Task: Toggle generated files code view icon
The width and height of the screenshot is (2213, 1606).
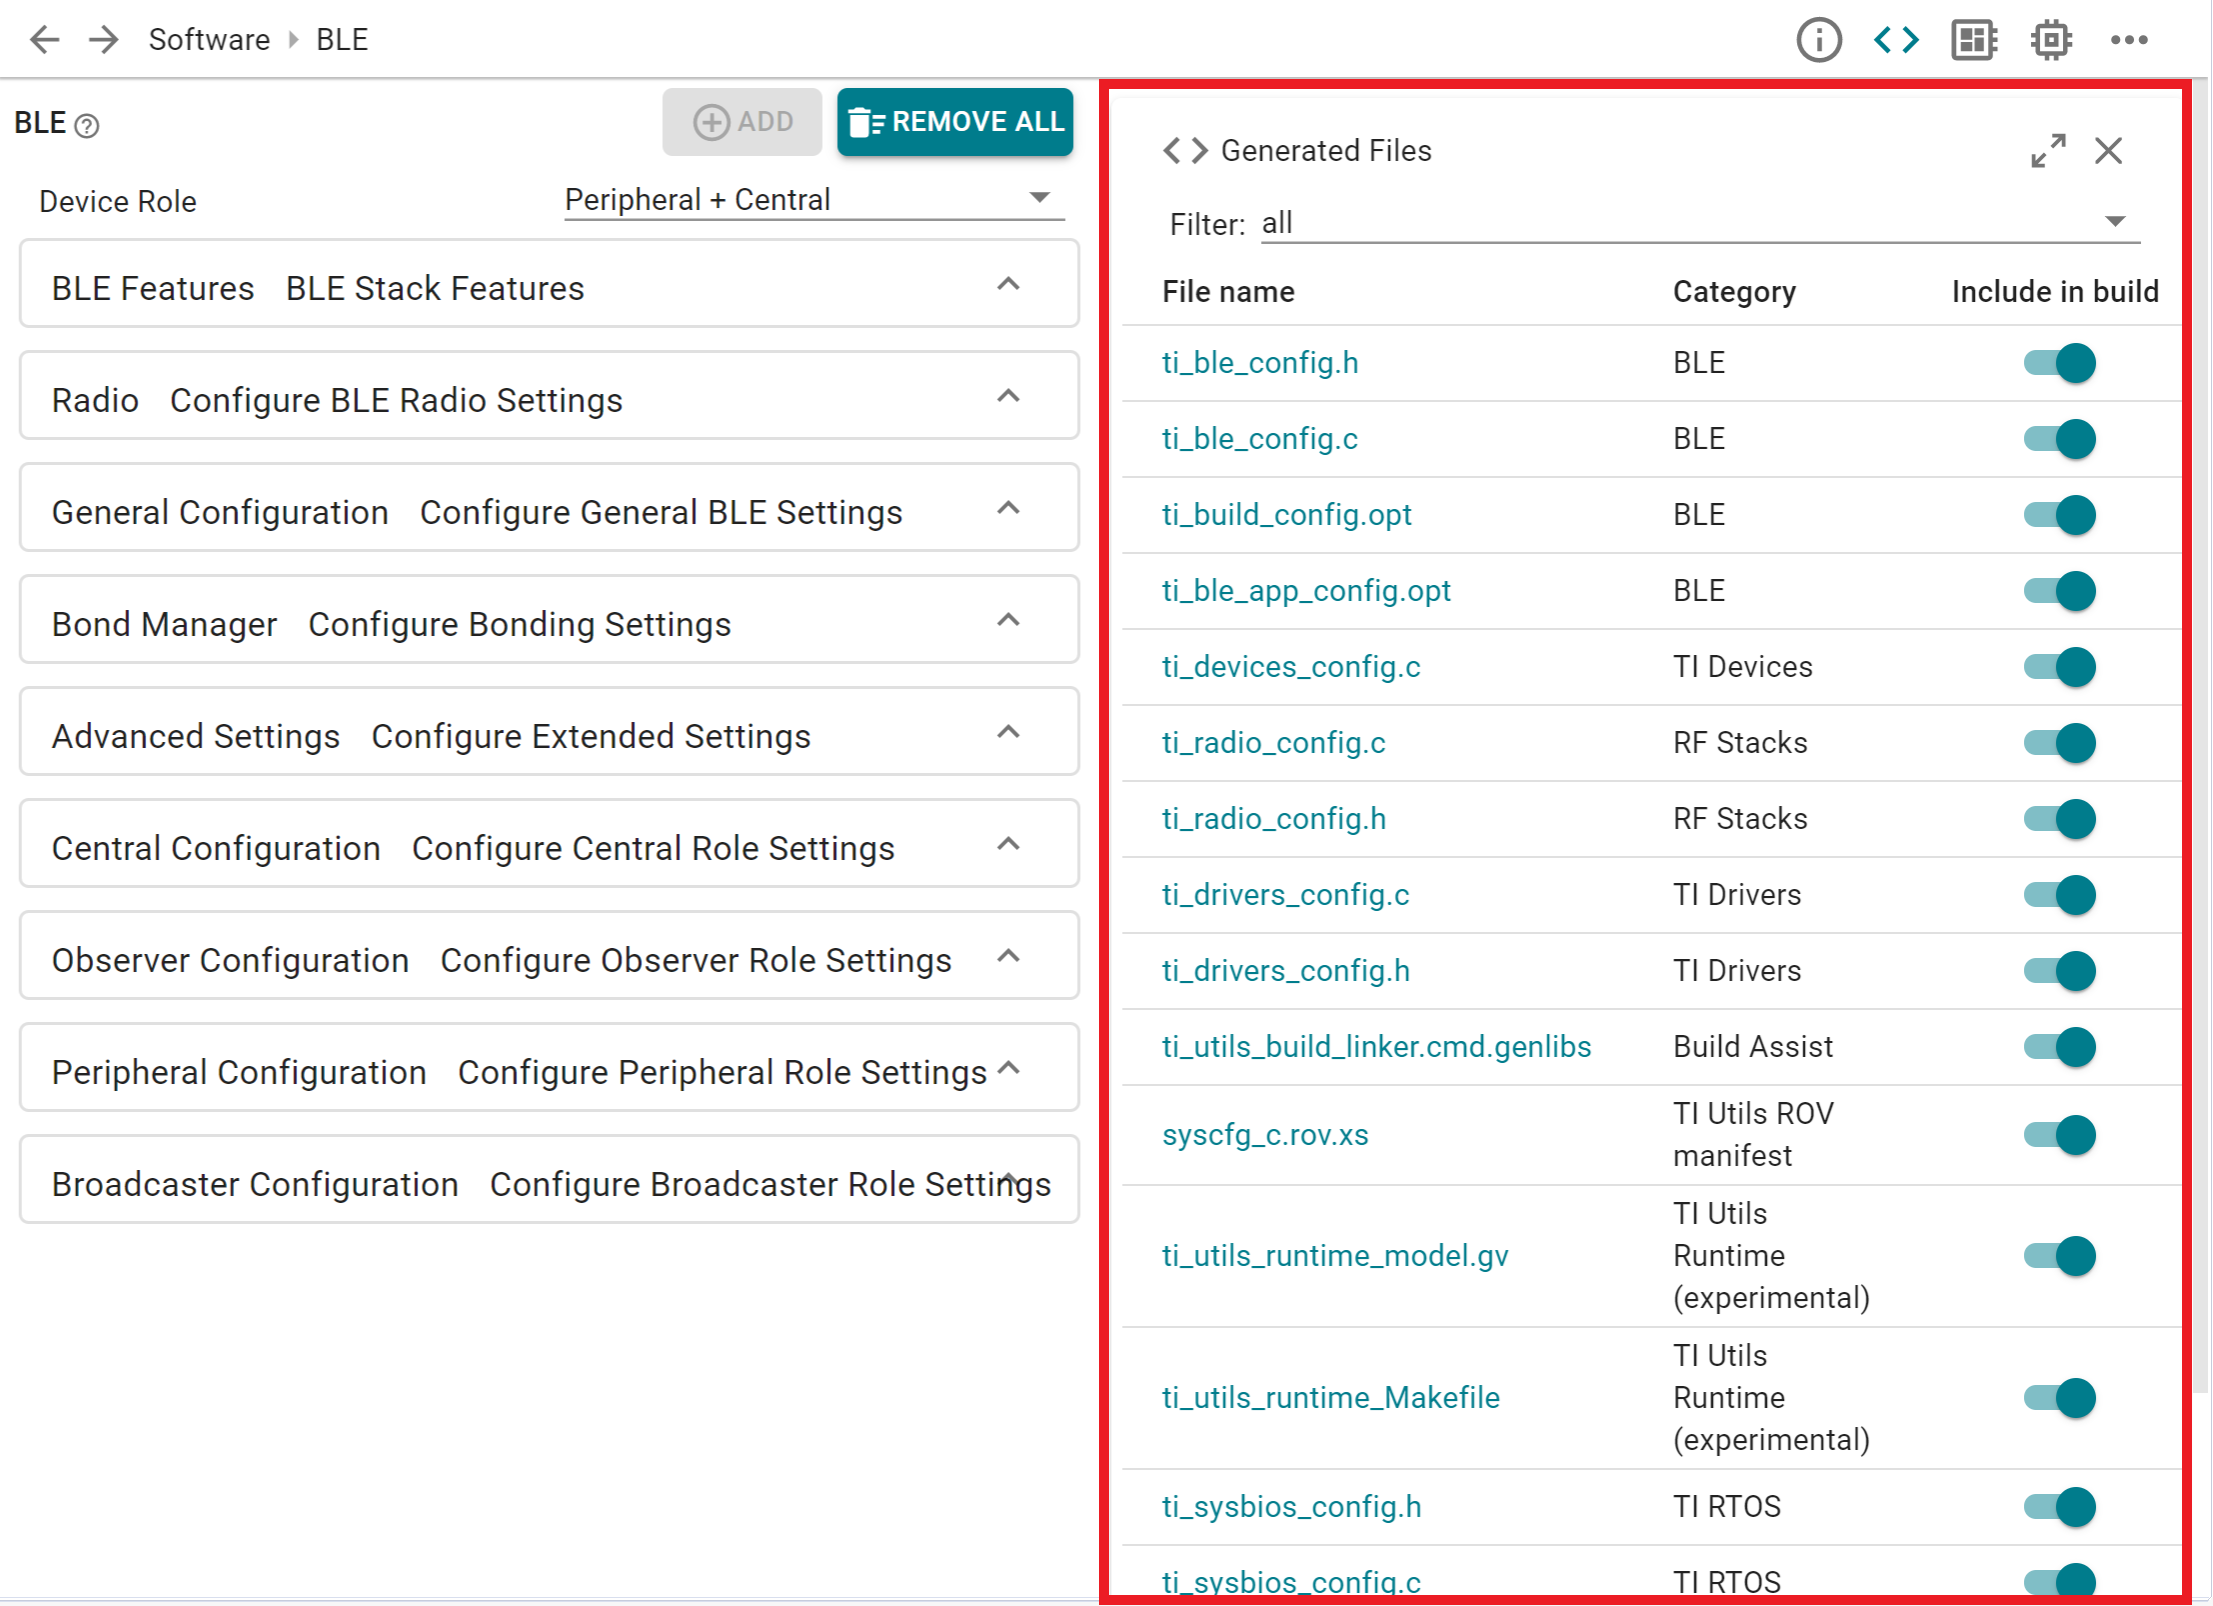Action: 1895,40
